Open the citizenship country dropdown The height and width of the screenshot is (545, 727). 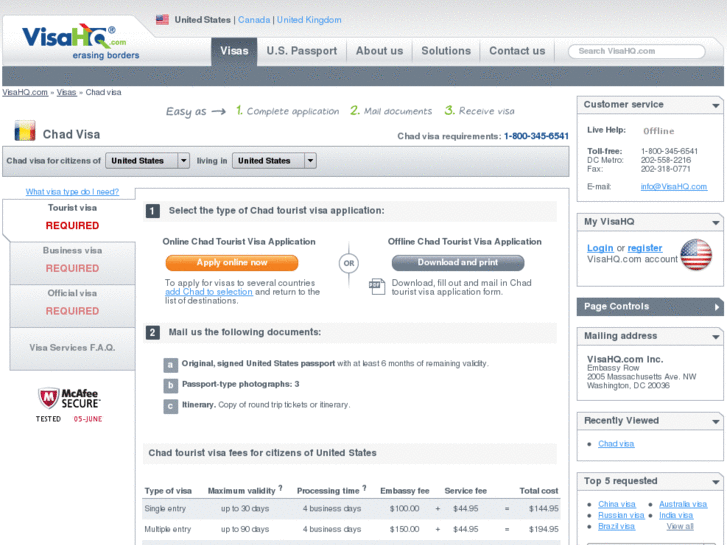(x=147, y=160)
